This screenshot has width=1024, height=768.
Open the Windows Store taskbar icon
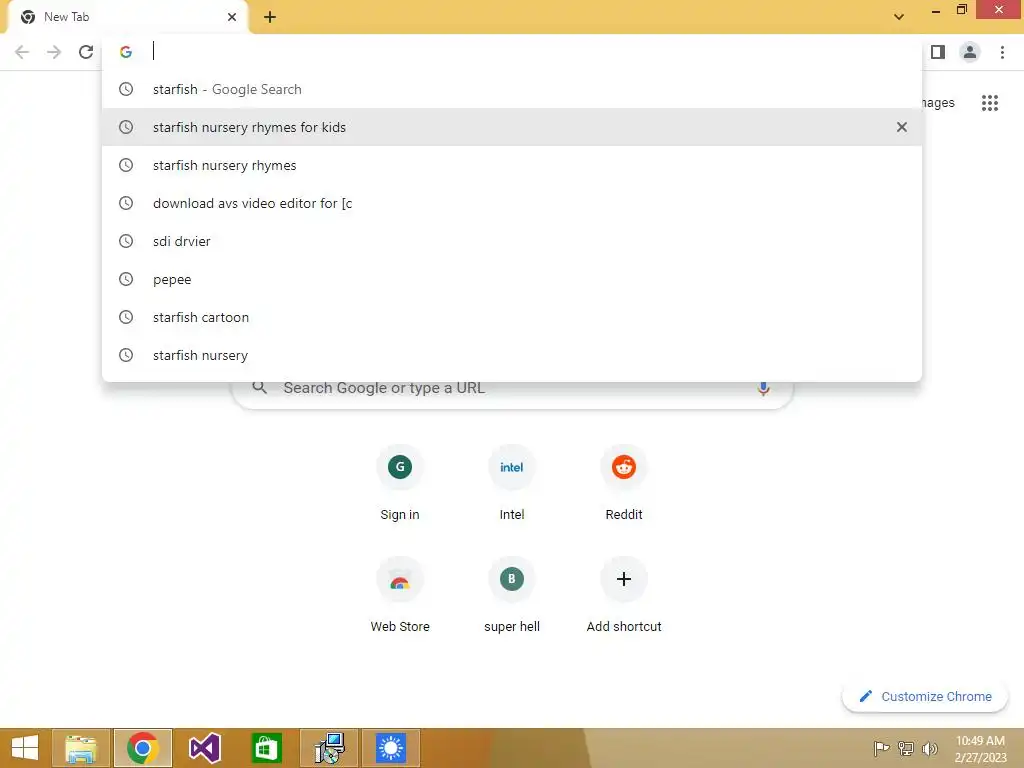point(266,748)
